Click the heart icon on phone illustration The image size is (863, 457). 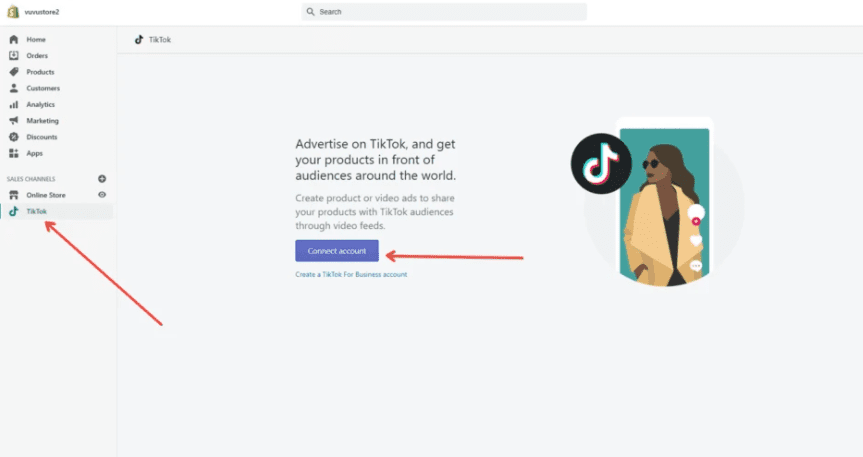[696, 241]
